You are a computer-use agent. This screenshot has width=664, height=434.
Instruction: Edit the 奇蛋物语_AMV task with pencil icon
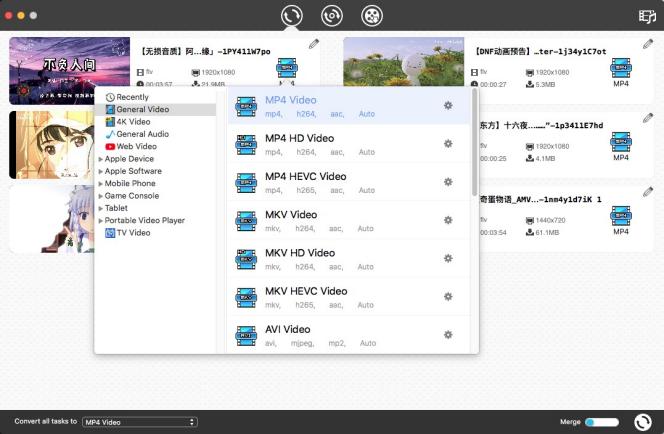coord(647,192)
